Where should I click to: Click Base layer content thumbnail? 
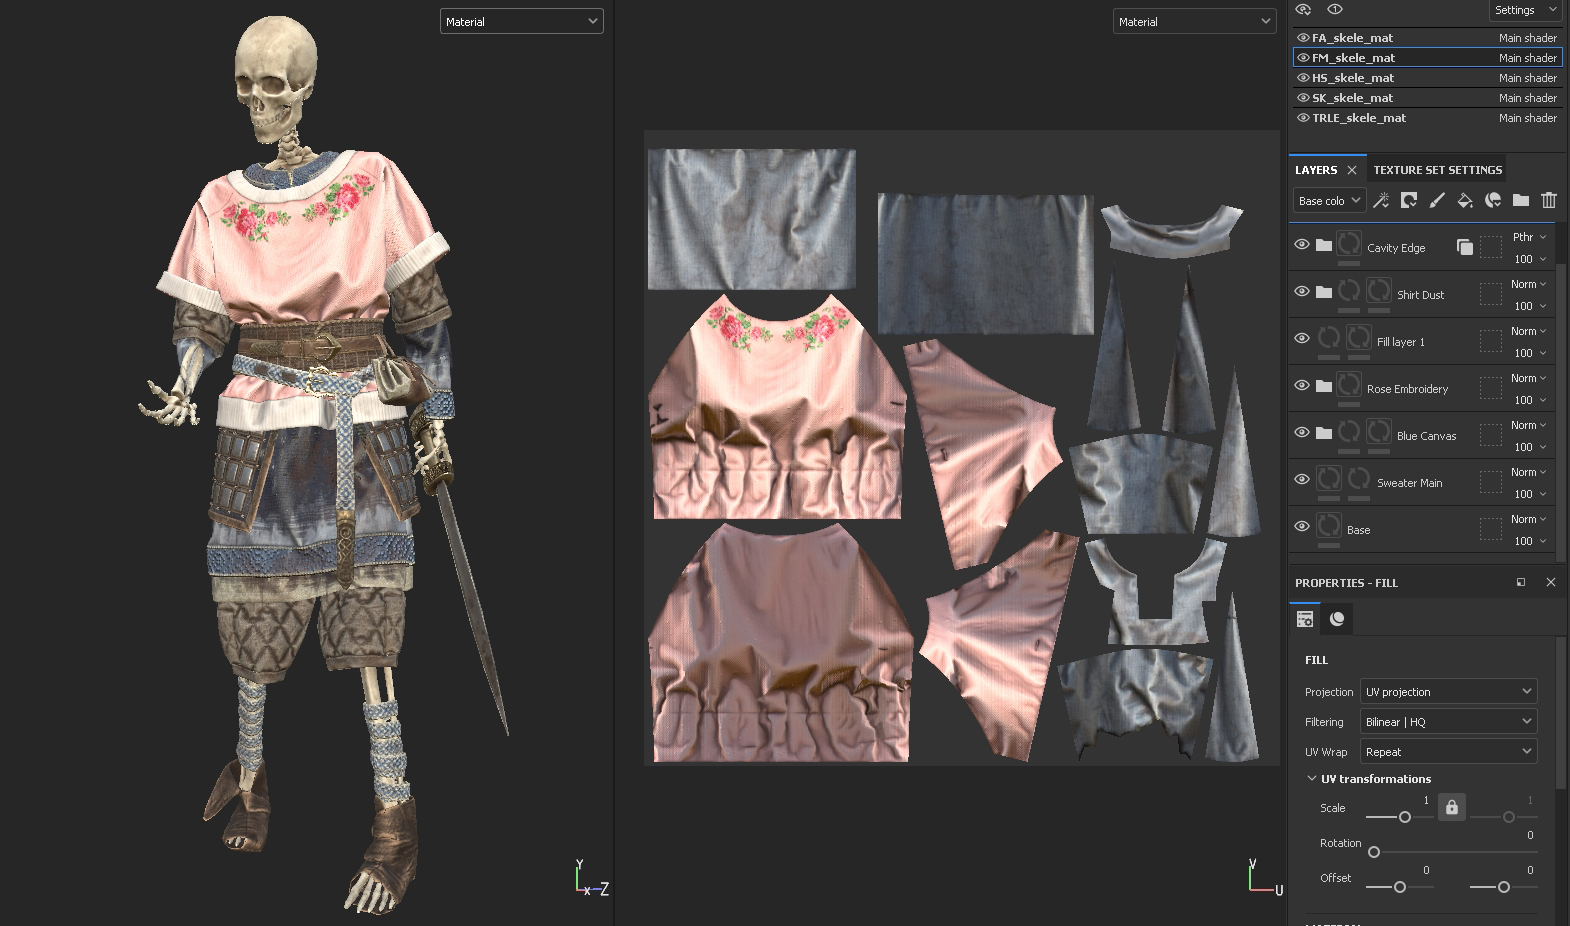(1329, 526)
